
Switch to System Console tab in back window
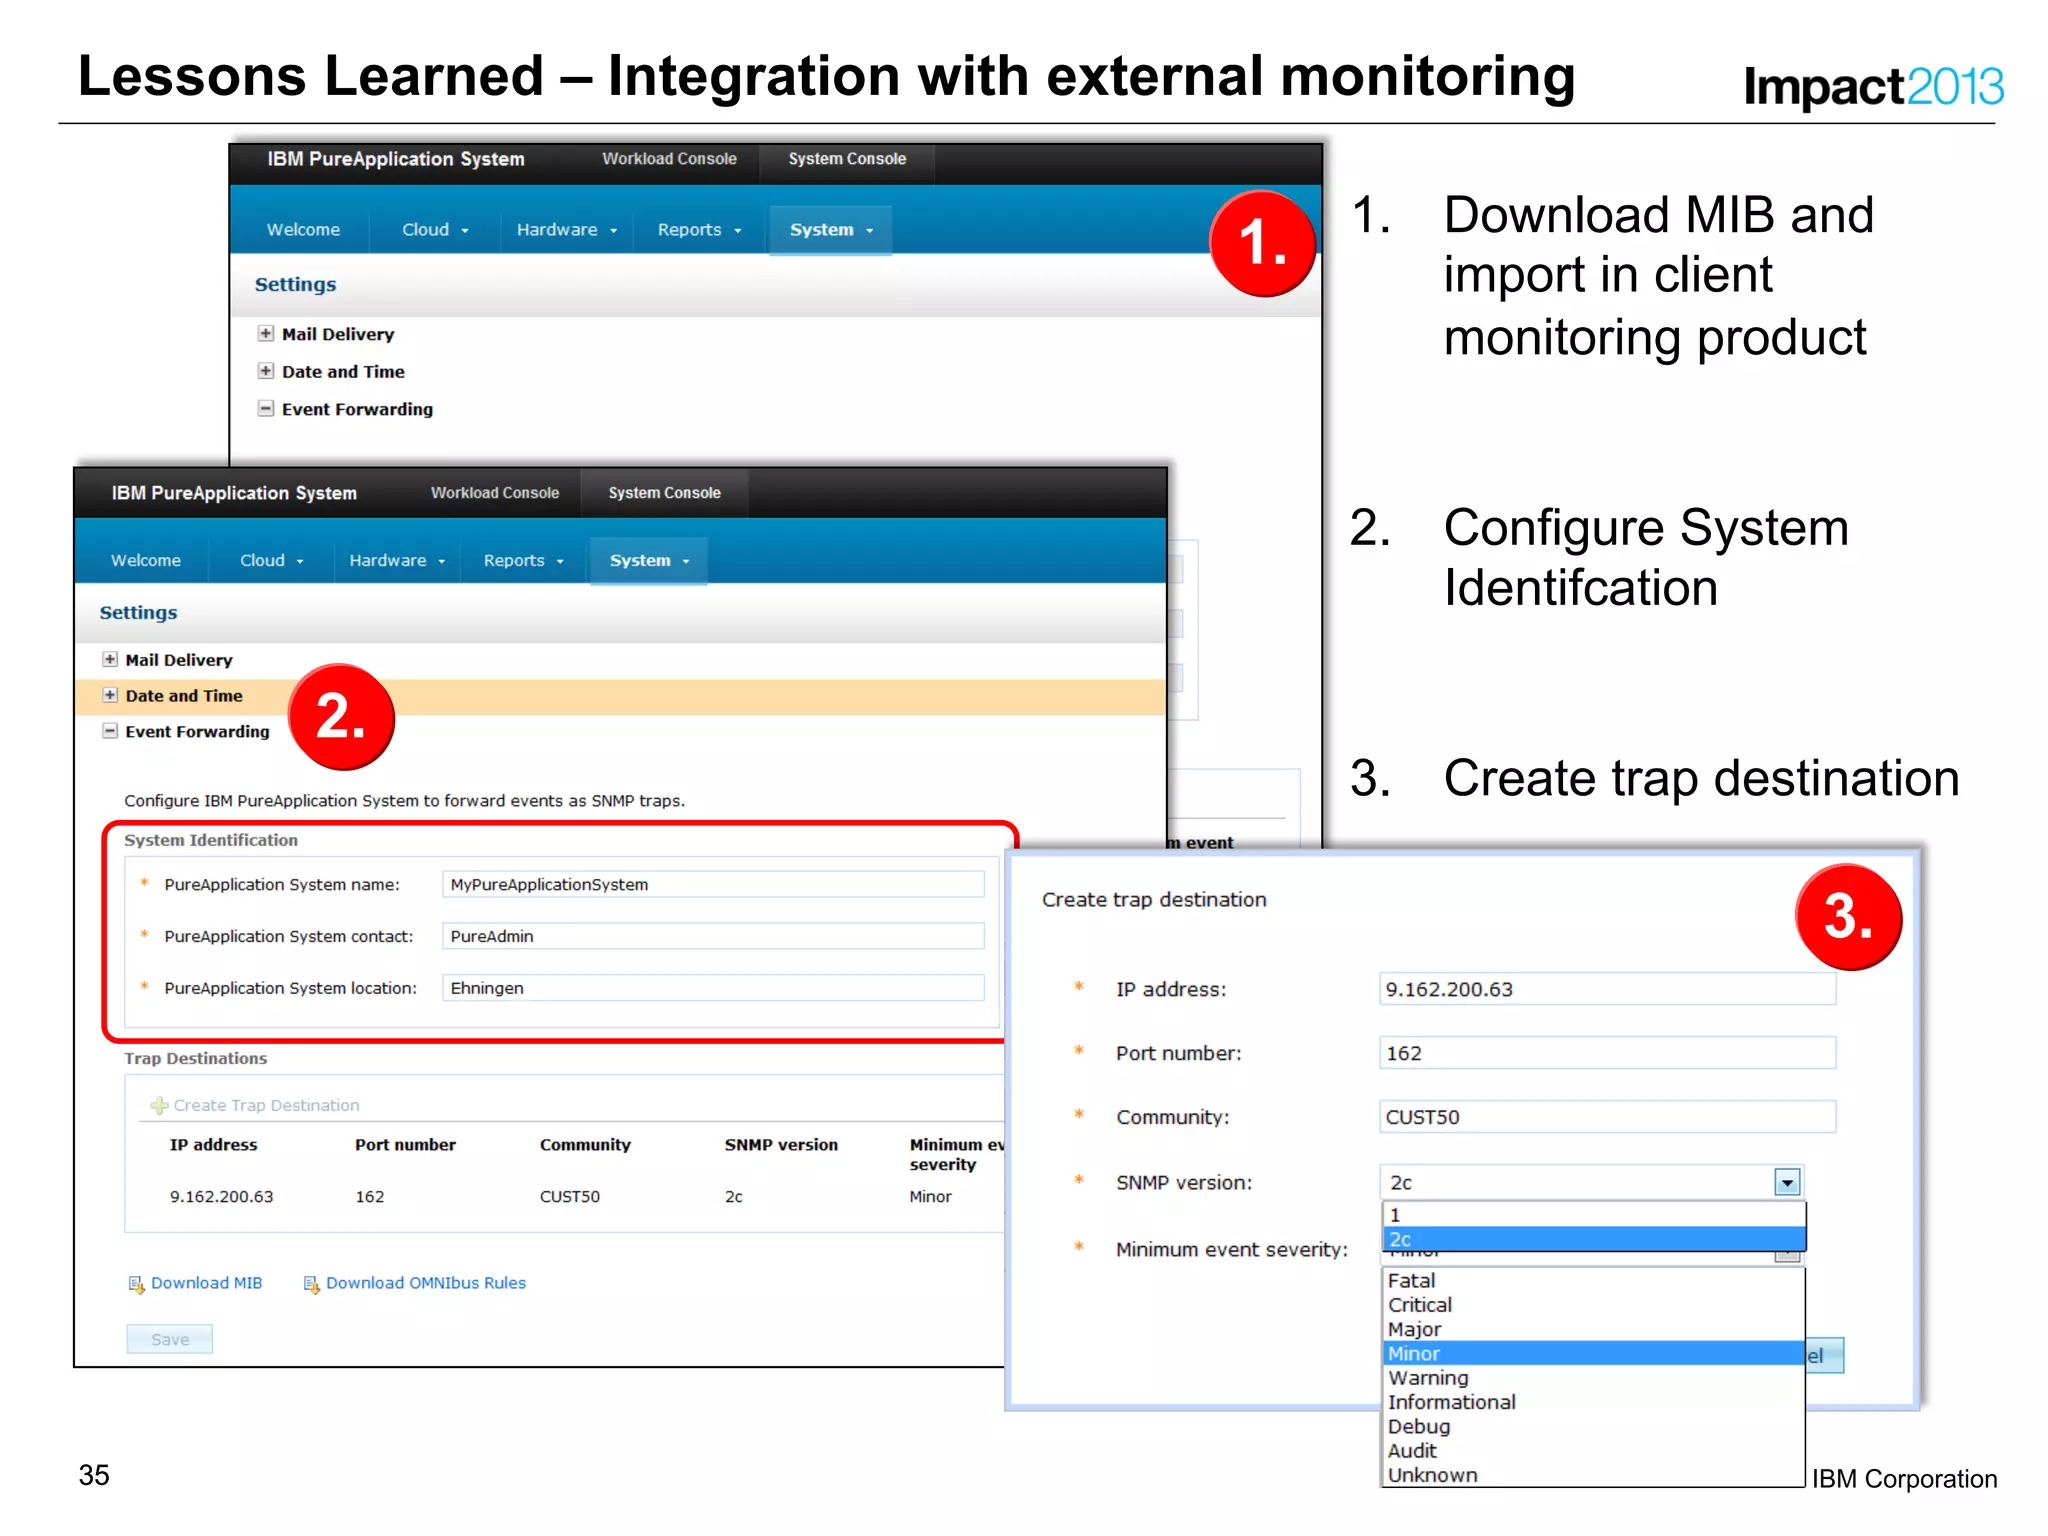[x=847, y=159]
